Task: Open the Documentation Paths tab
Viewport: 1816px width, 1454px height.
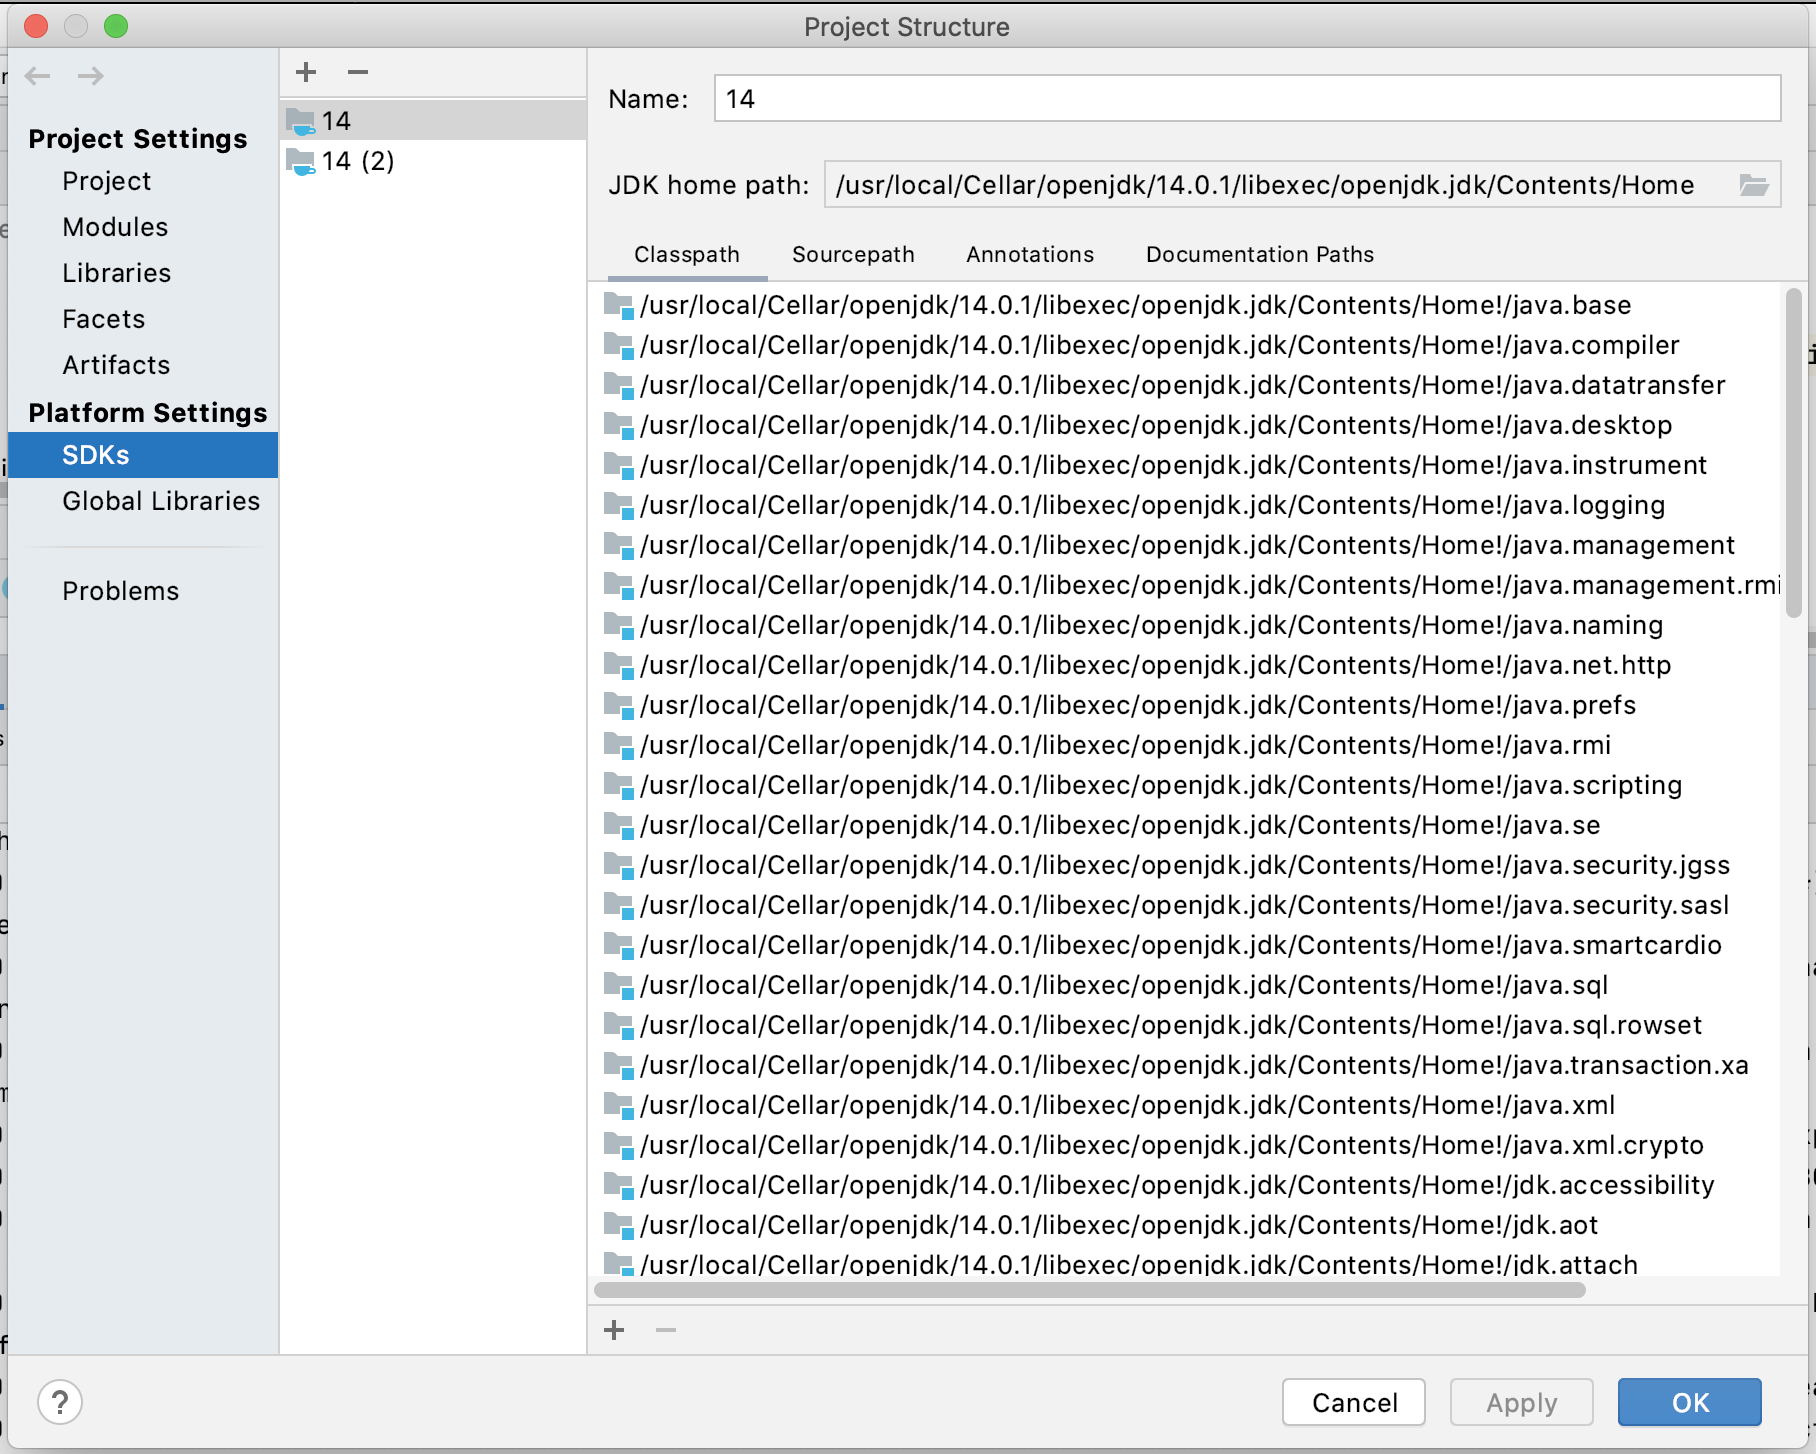Action: click(x=1259, y=254)
